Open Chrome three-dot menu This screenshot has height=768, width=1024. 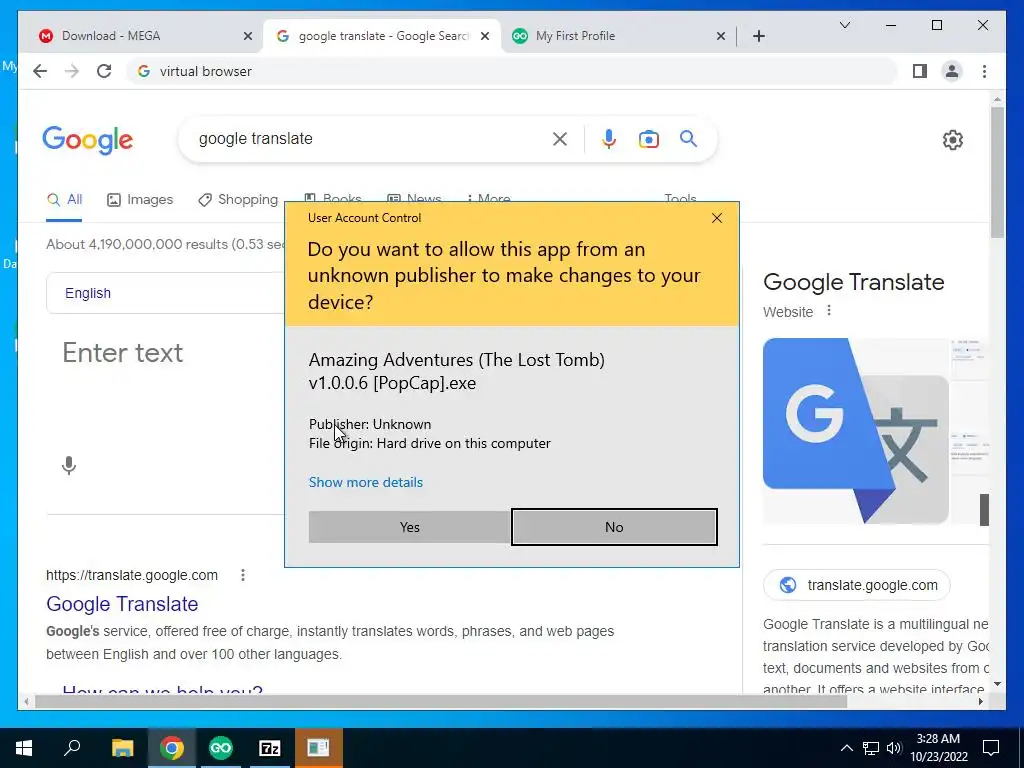click(984, 71)
